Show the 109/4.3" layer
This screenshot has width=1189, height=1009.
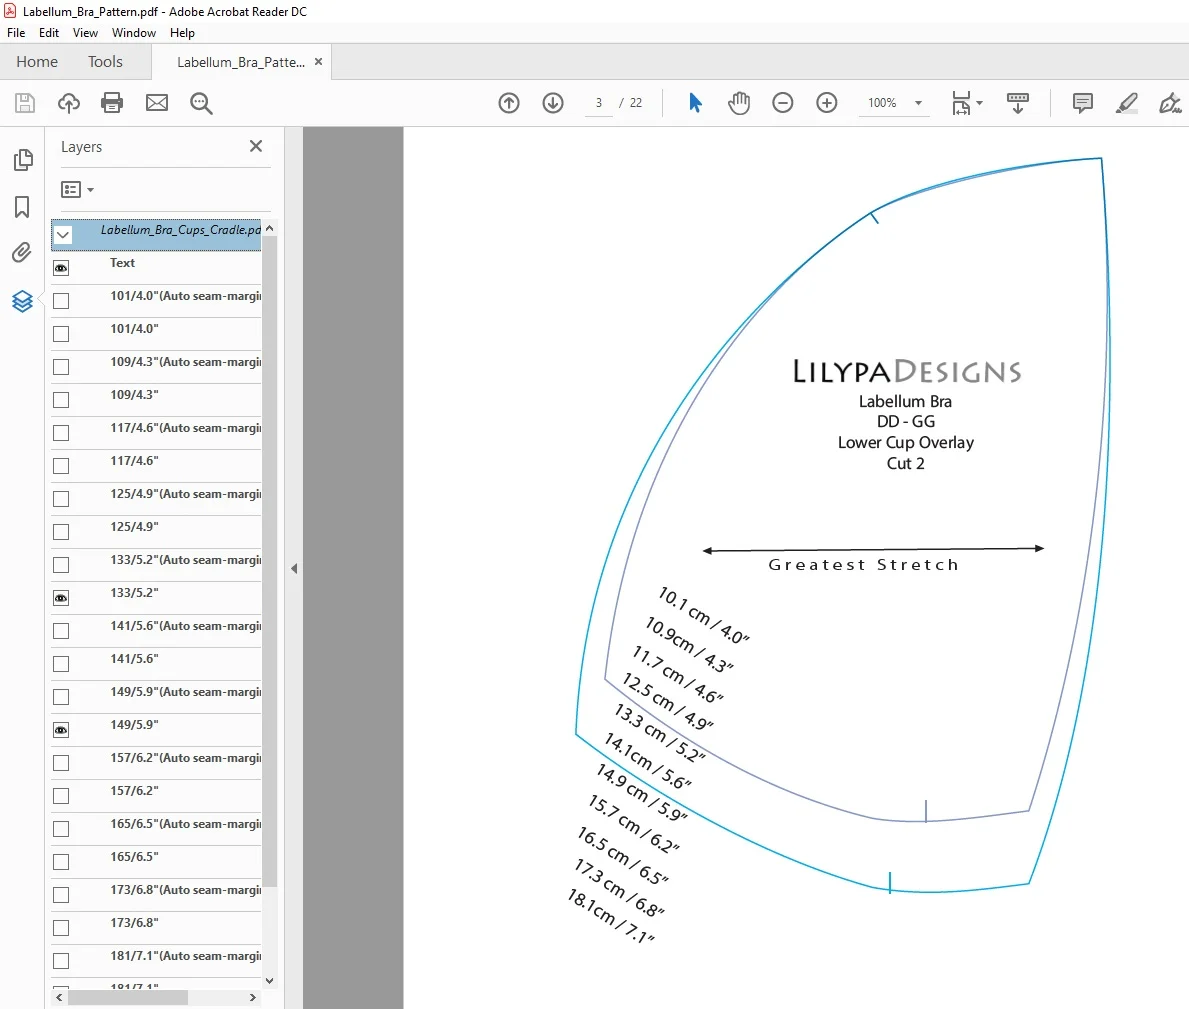[61, 400]
